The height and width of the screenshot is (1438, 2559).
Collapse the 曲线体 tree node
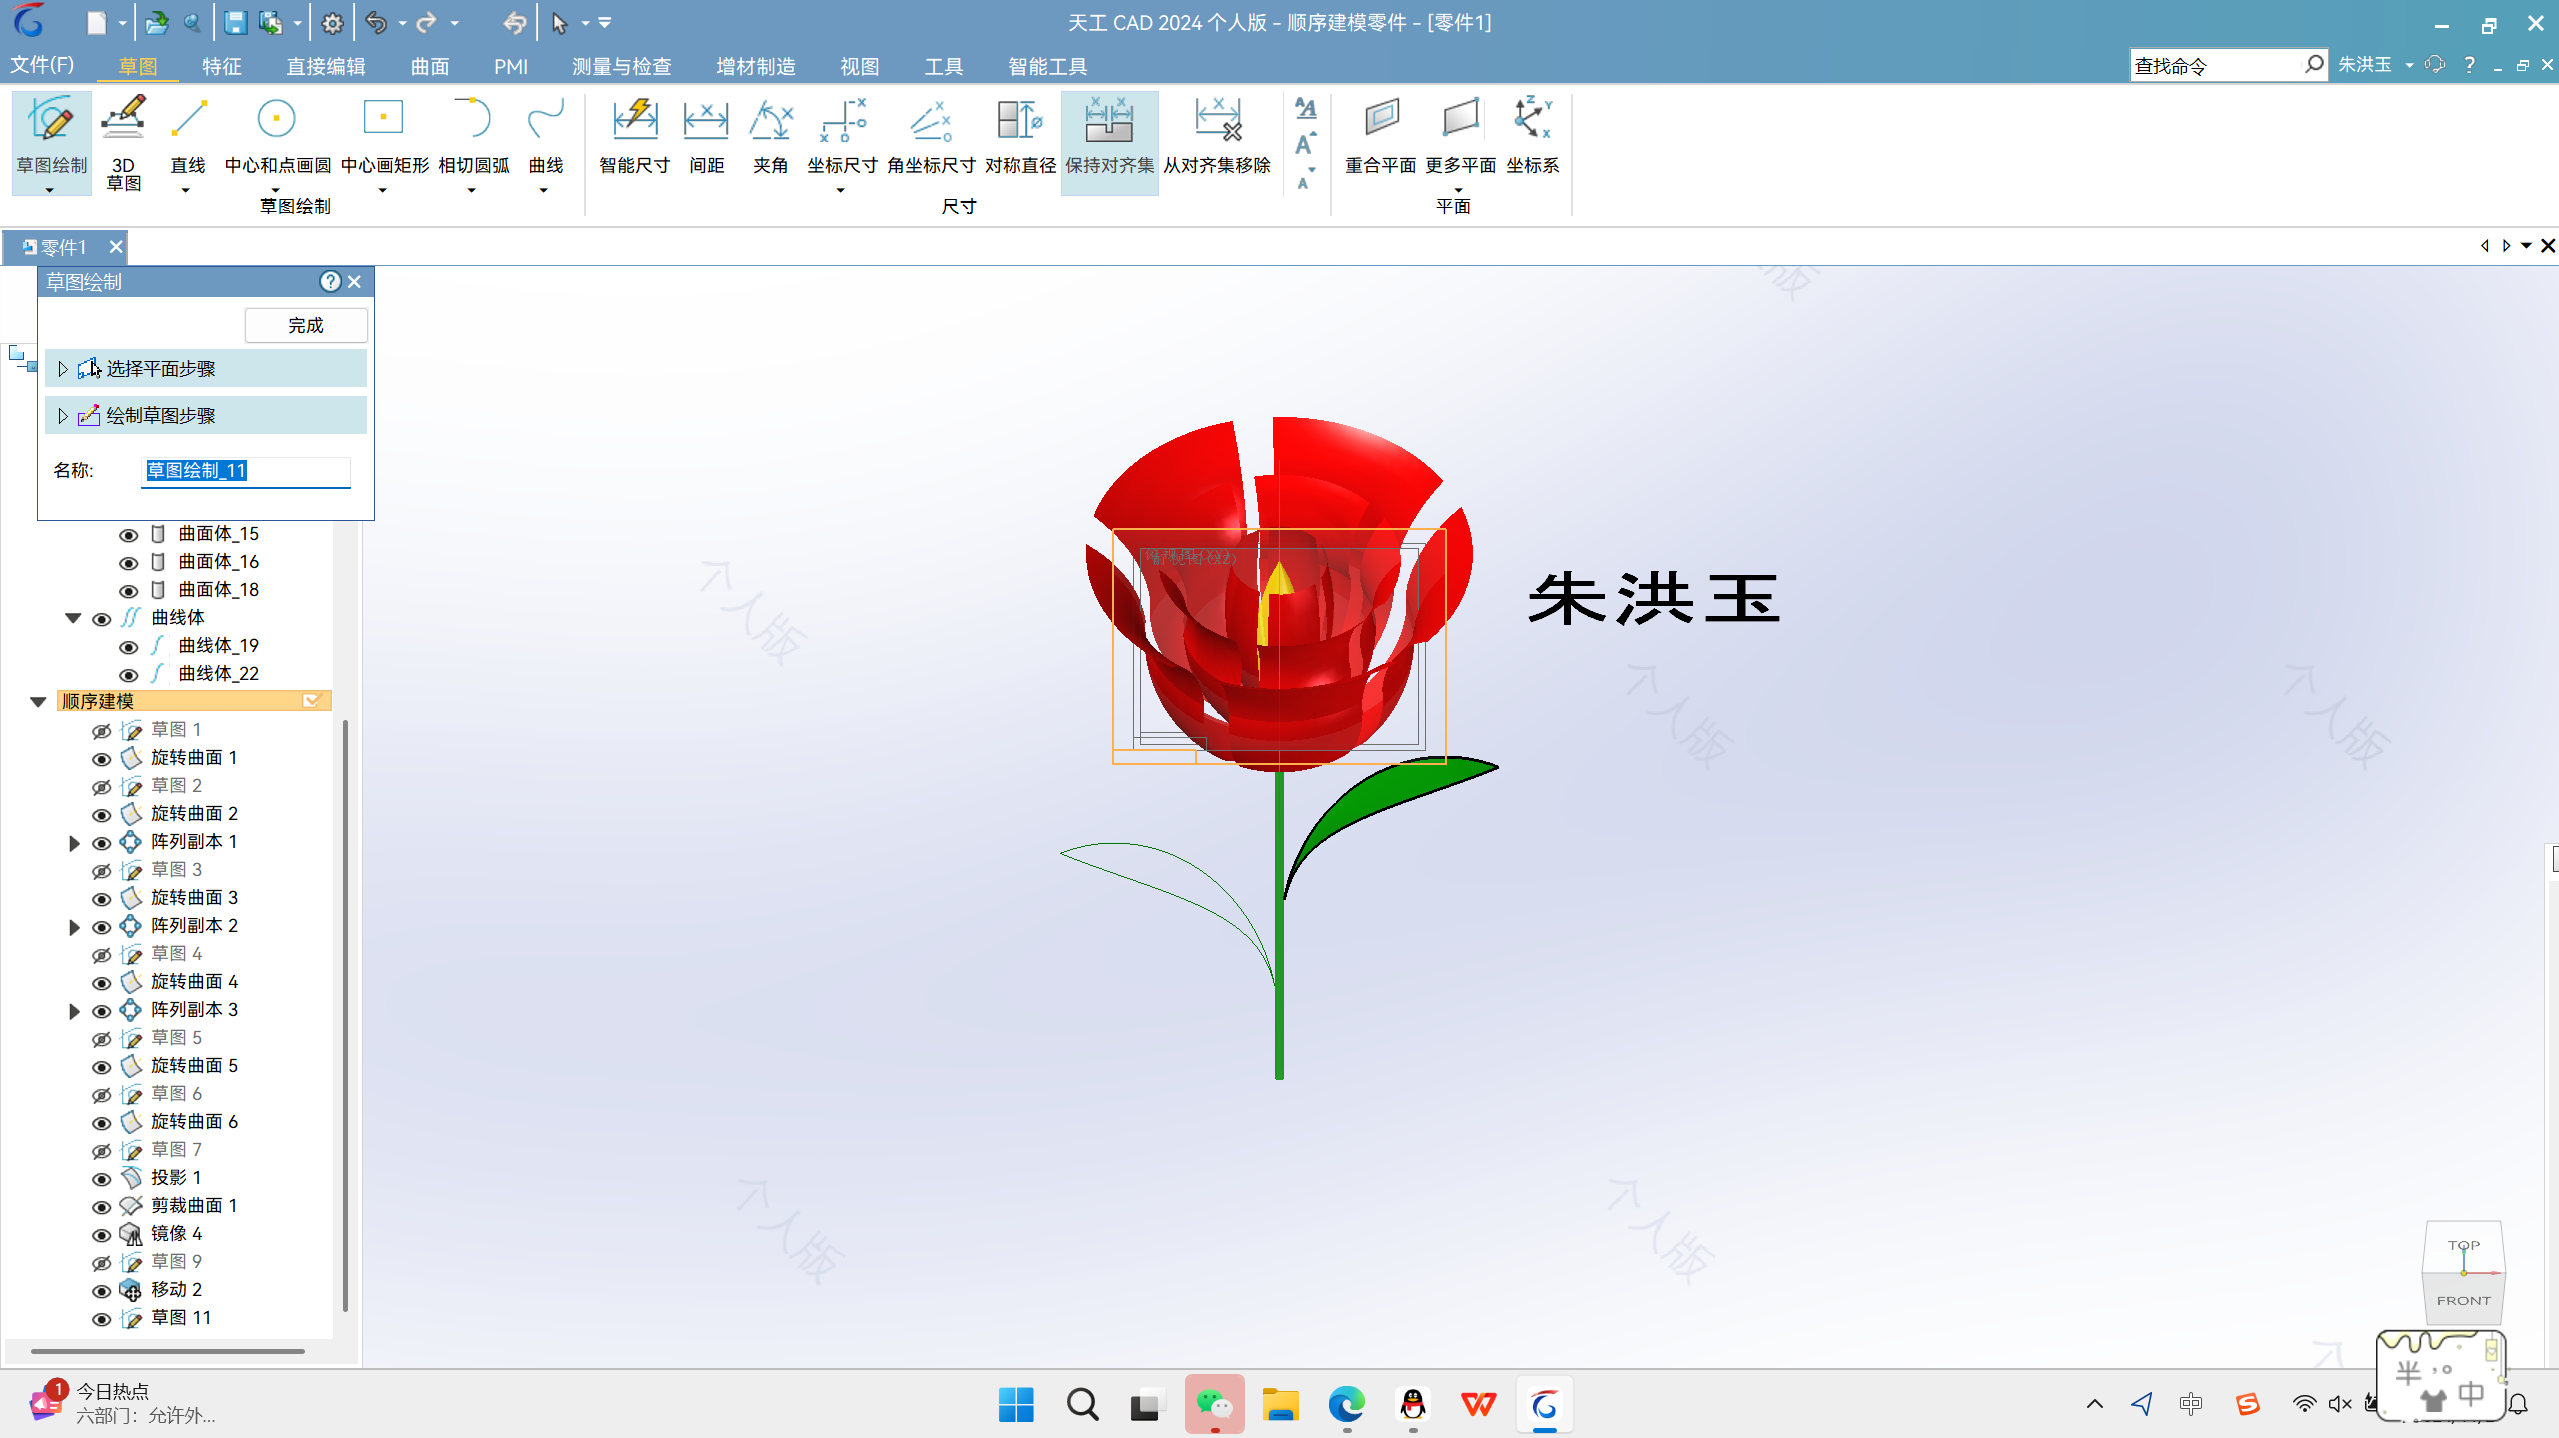73,618
